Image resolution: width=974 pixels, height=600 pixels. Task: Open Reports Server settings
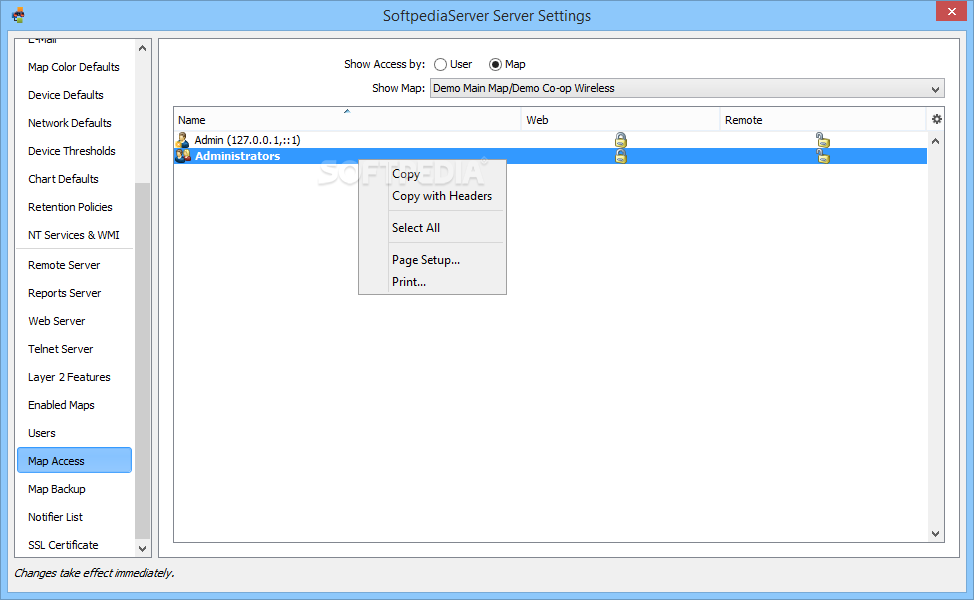[74, 293]
